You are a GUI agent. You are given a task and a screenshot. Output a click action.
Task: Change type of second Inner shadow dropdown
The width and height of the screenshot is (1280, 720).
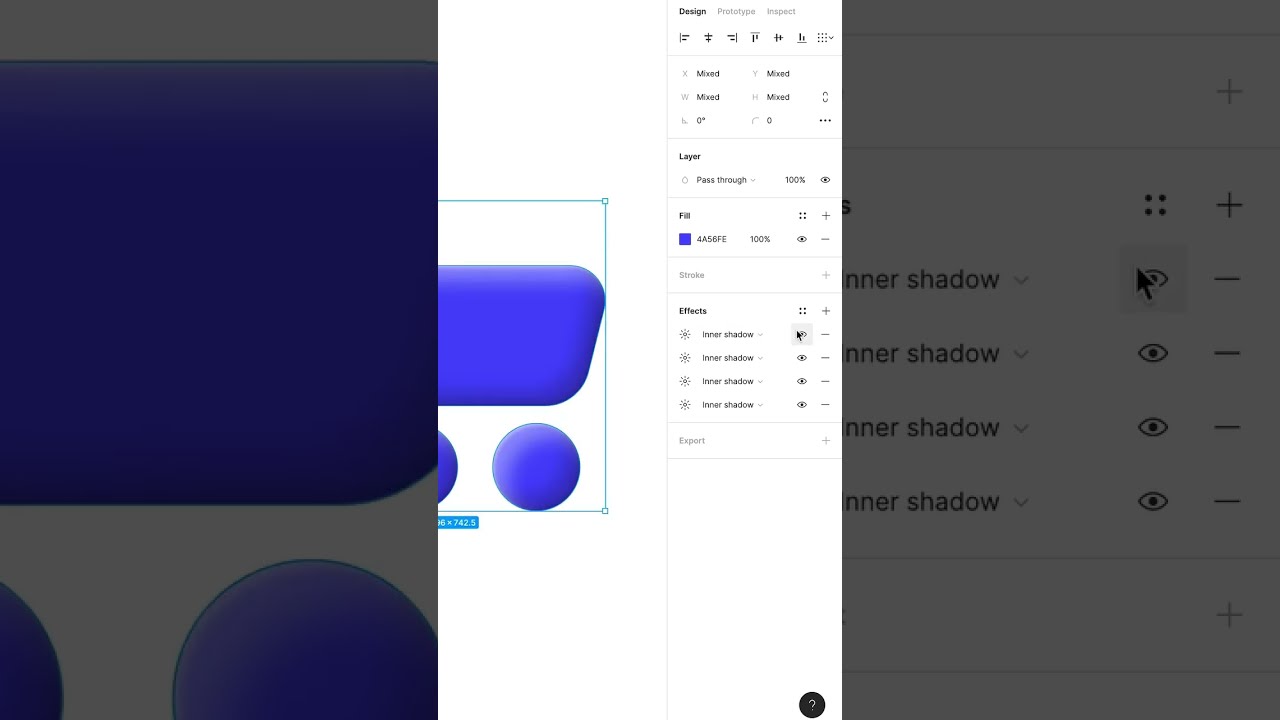point(732,358)
